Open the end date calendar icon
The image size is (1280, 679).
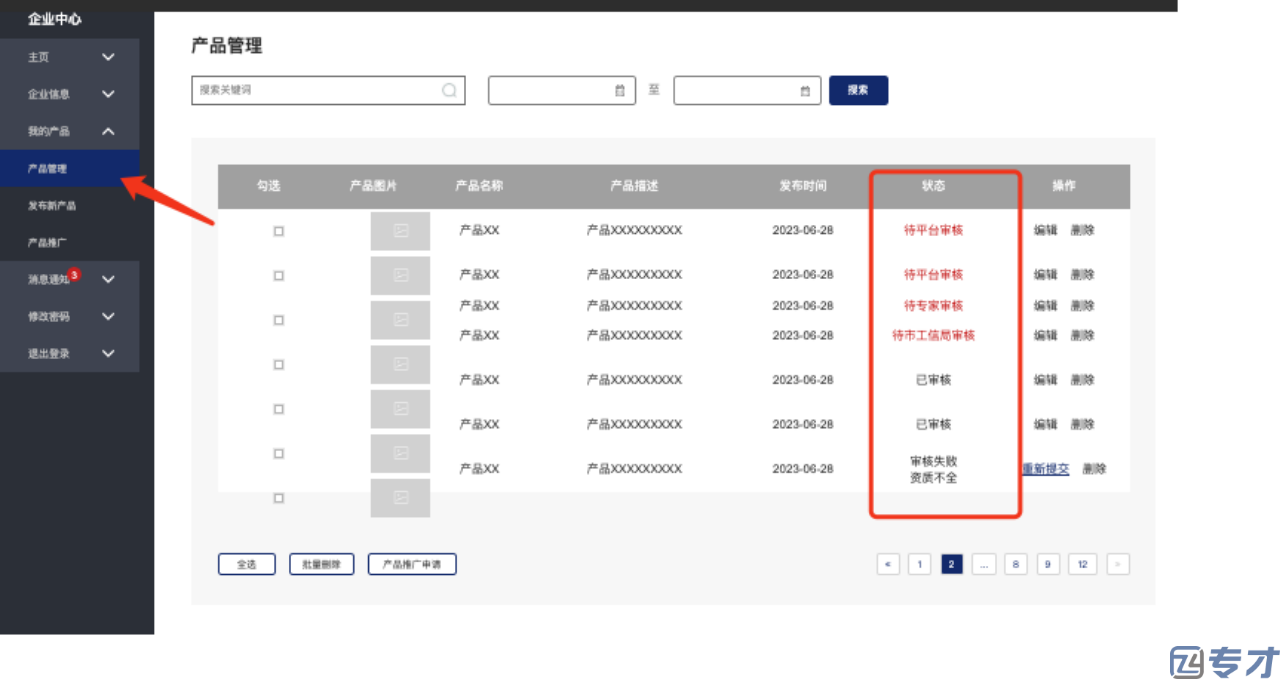805,91
